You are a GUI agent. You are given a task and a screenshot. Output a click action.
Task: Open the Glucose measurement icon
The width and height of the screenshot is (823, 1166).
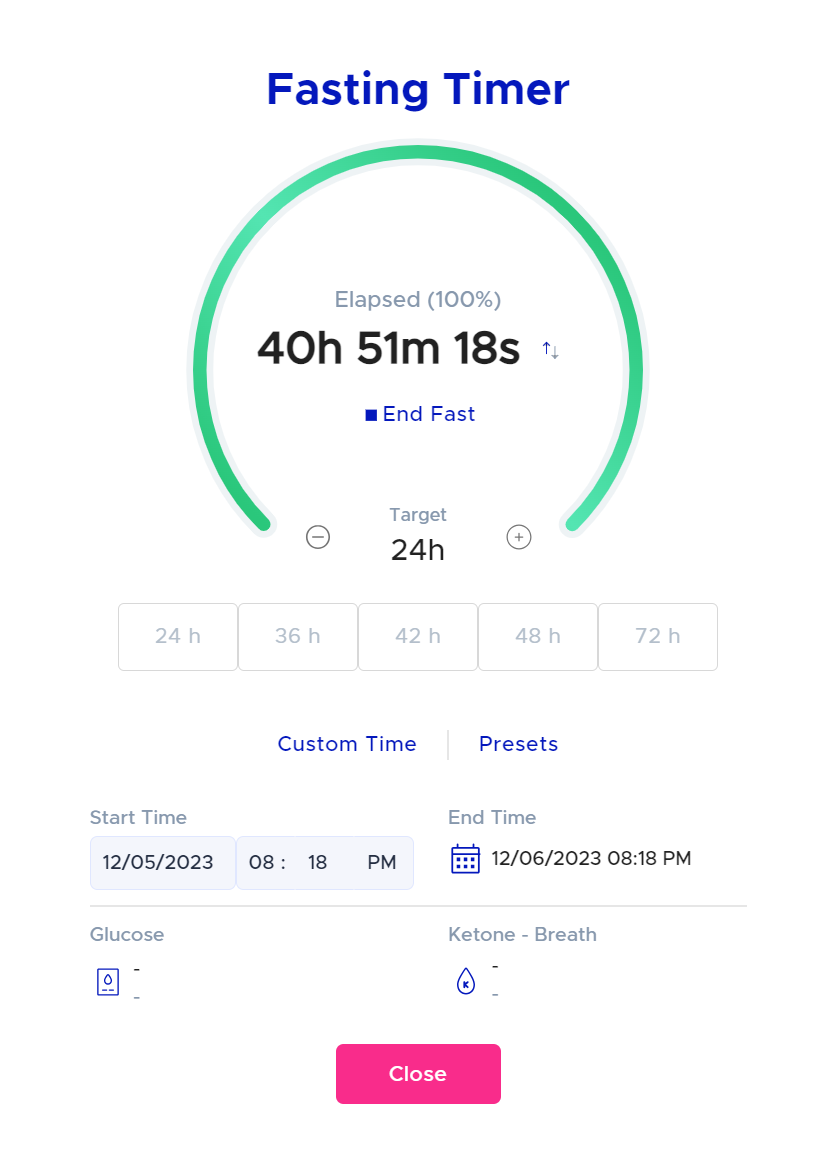(107, 981)
